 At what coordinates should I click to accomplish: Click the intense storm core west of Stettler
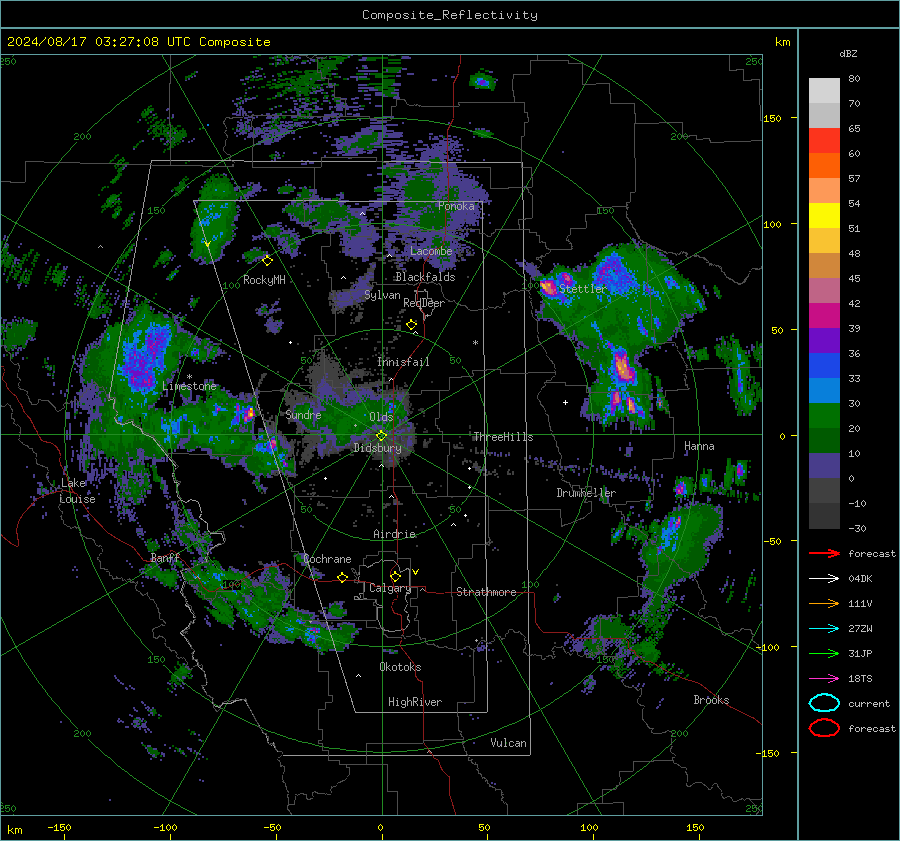click(549, 287)
